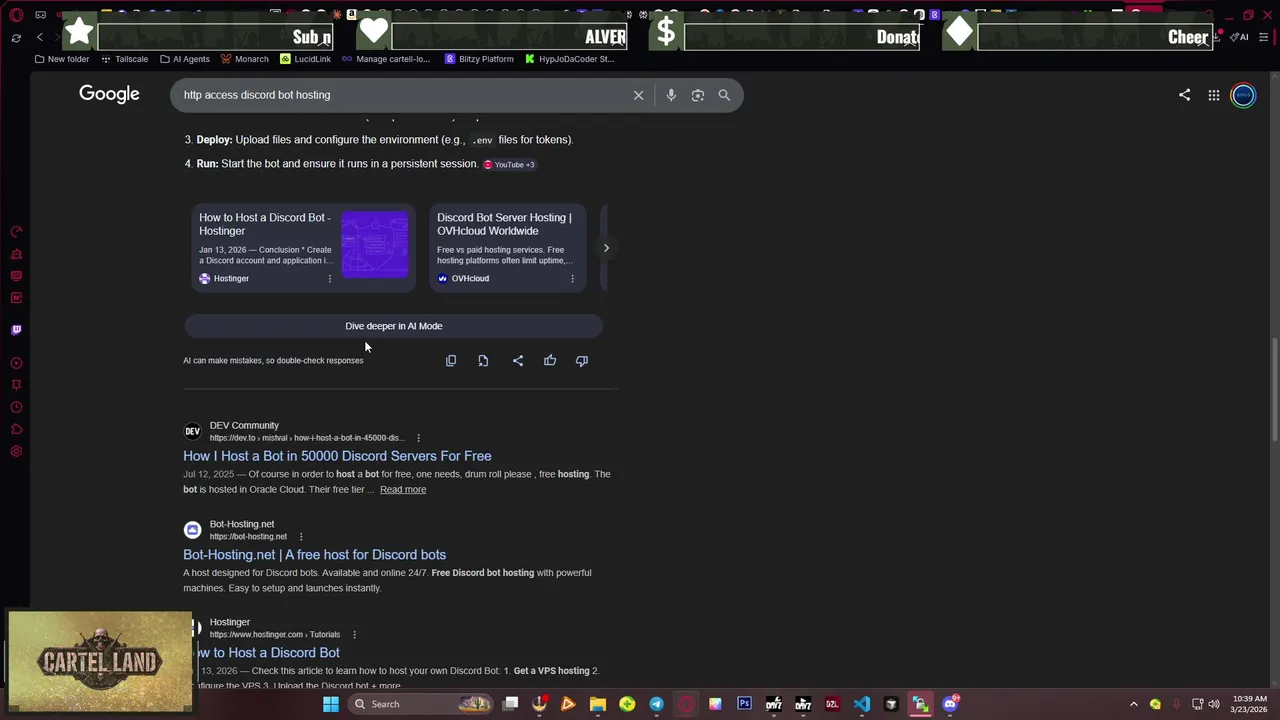Open How I Host a Bot in 50000 Discord Servers

(x=337, y=456)
